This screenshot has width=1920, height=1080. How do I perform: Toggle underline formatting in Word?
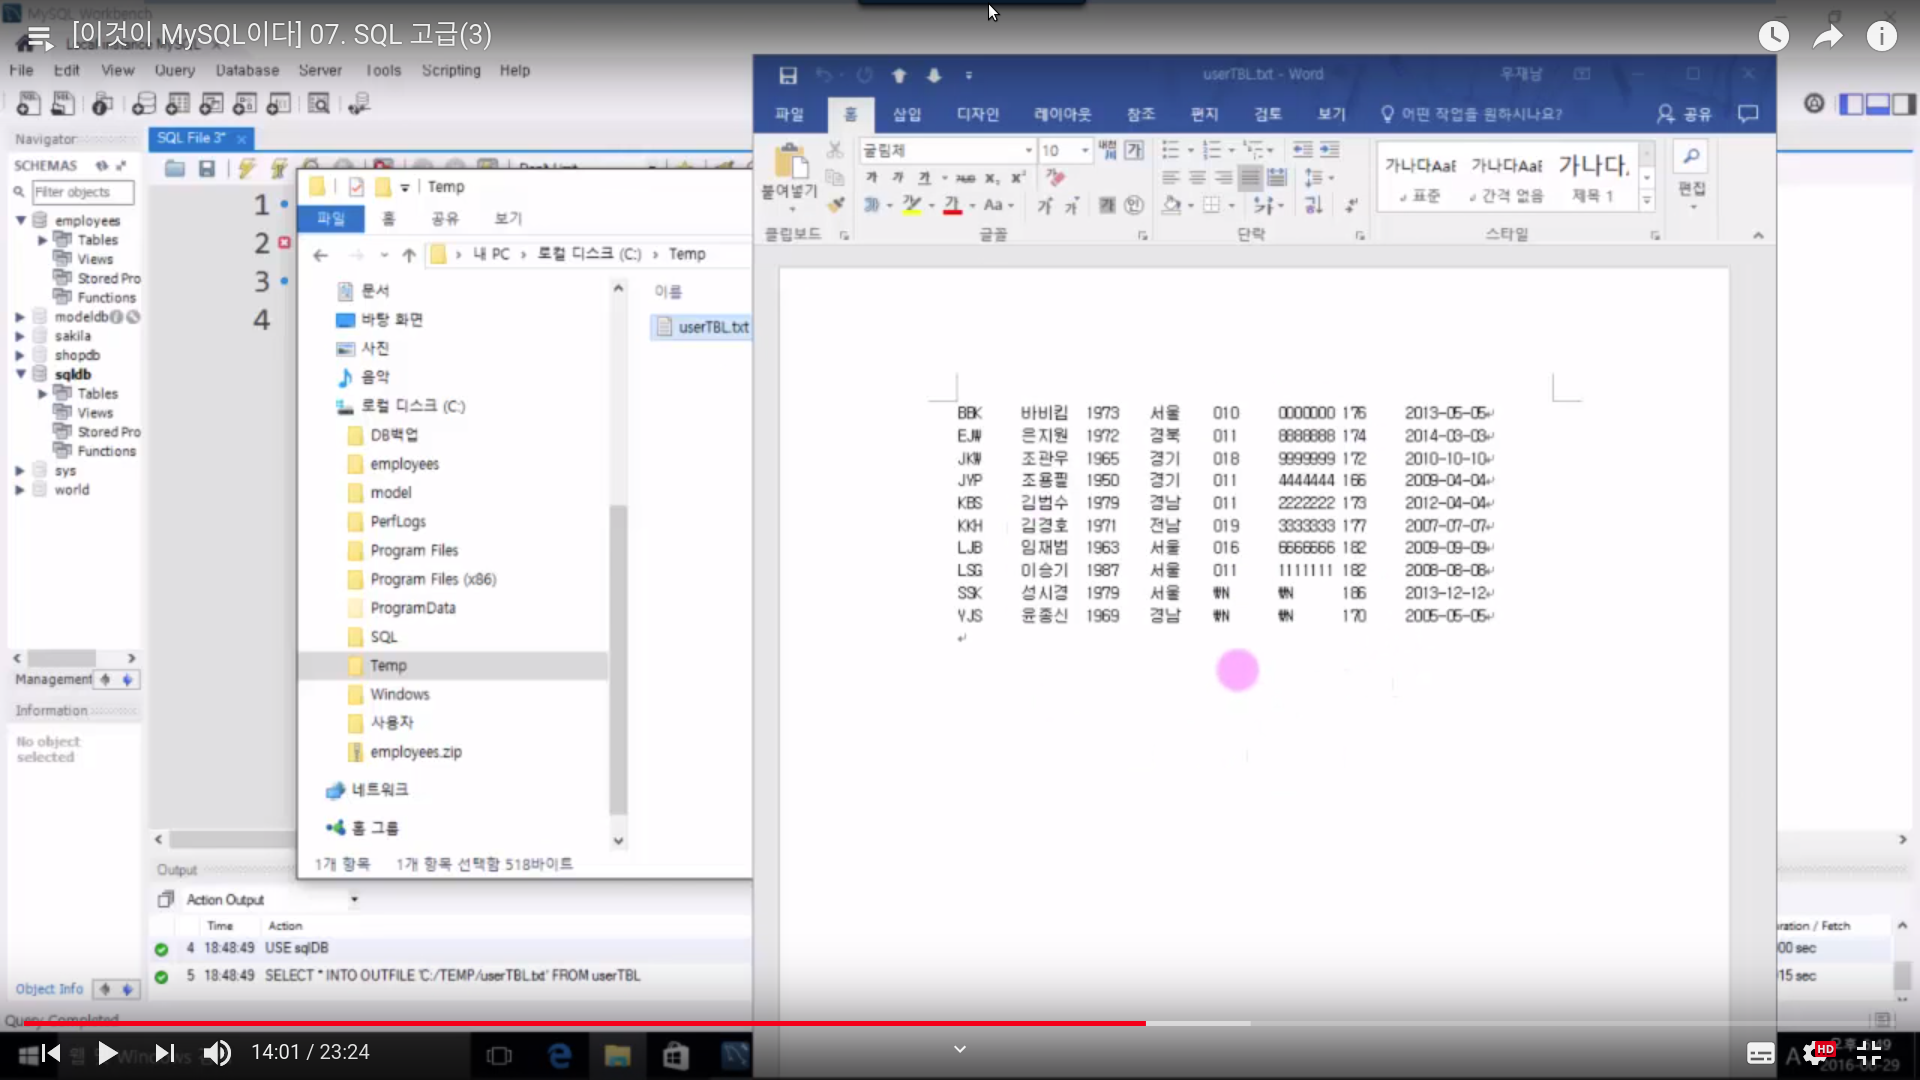click(x=923, y=178)
